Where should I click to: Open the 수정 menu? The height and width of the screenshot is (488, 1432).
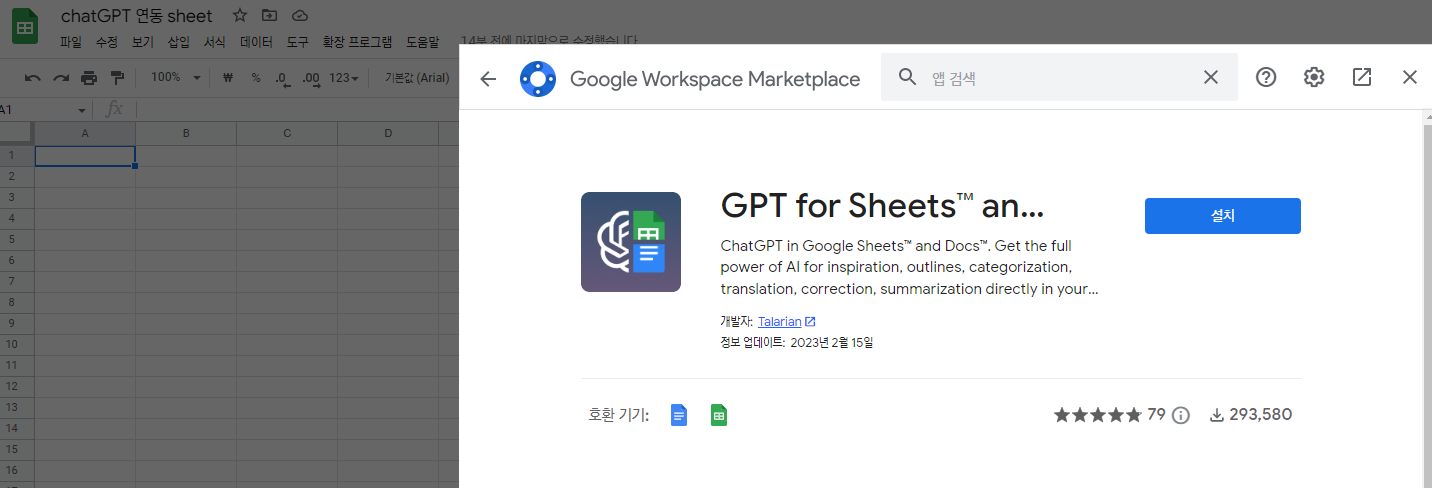click(107, 42)
